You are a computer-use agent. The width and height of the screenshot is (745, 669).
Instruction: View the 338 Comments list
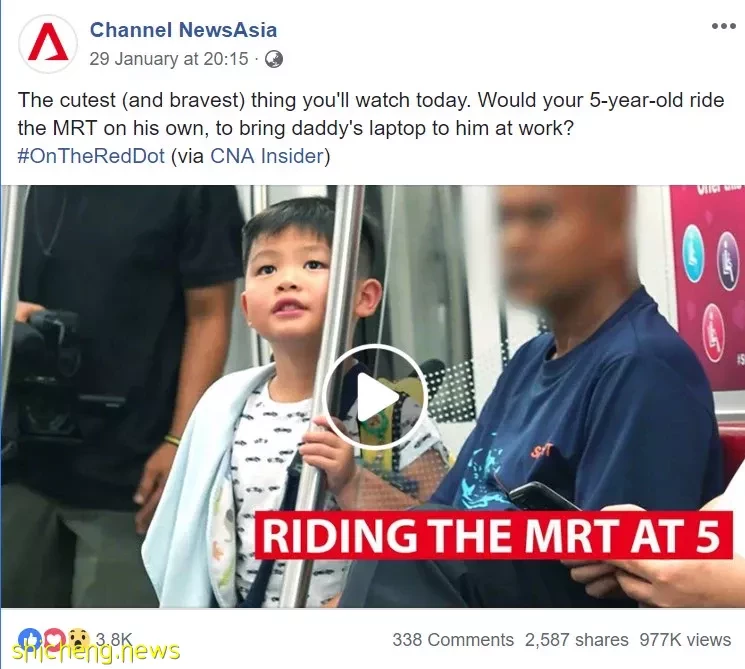point(453,640)
